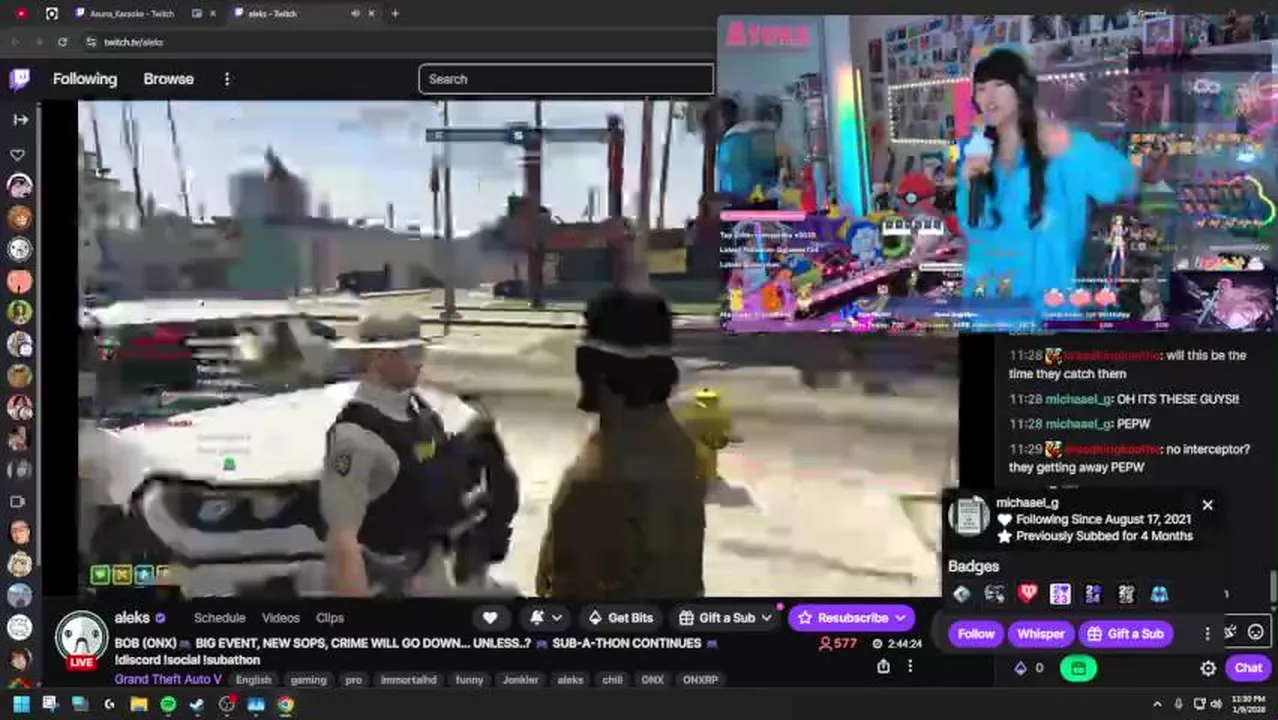Open Spotify from the taskbar
The image size is (1278, 720).
[x=168, y=705]
